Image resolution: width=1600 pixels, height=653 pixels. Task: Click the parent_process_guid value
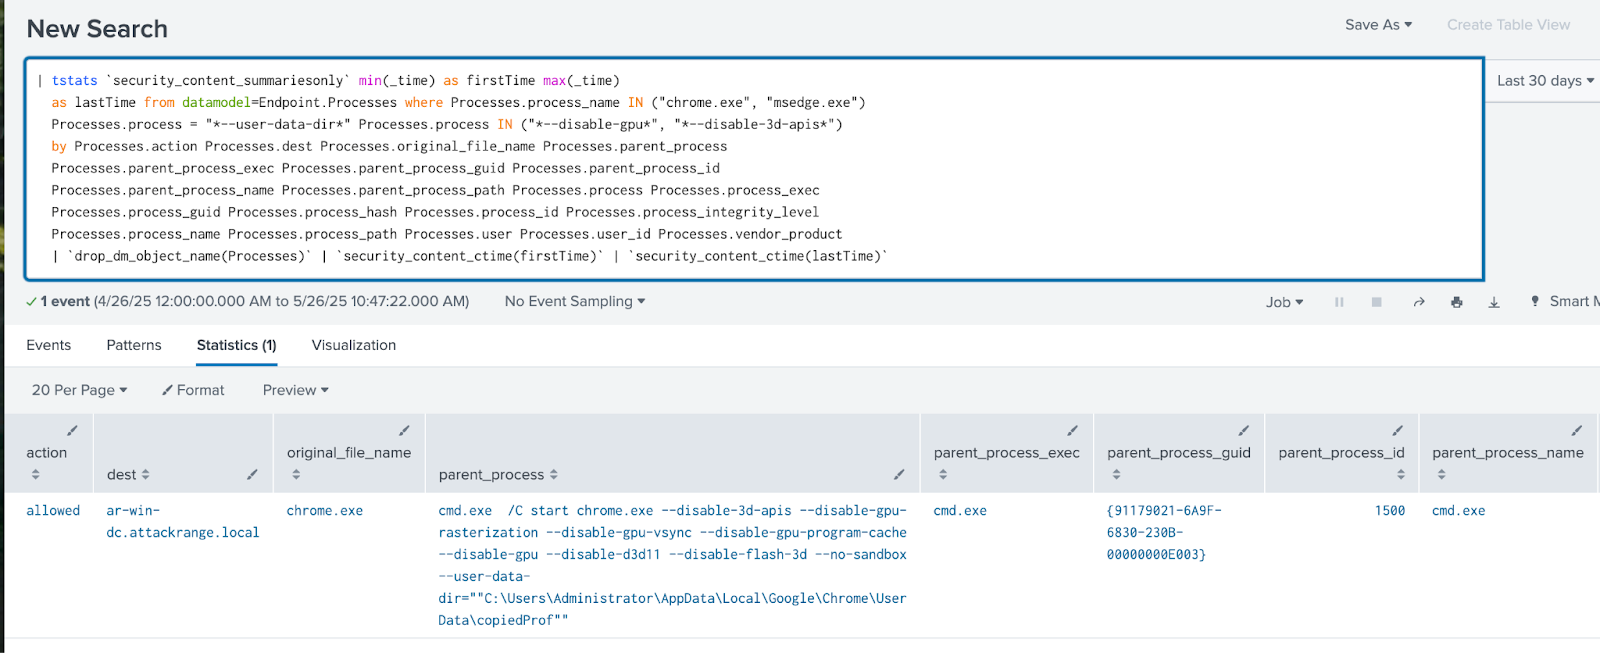[x=1164, y=533]
